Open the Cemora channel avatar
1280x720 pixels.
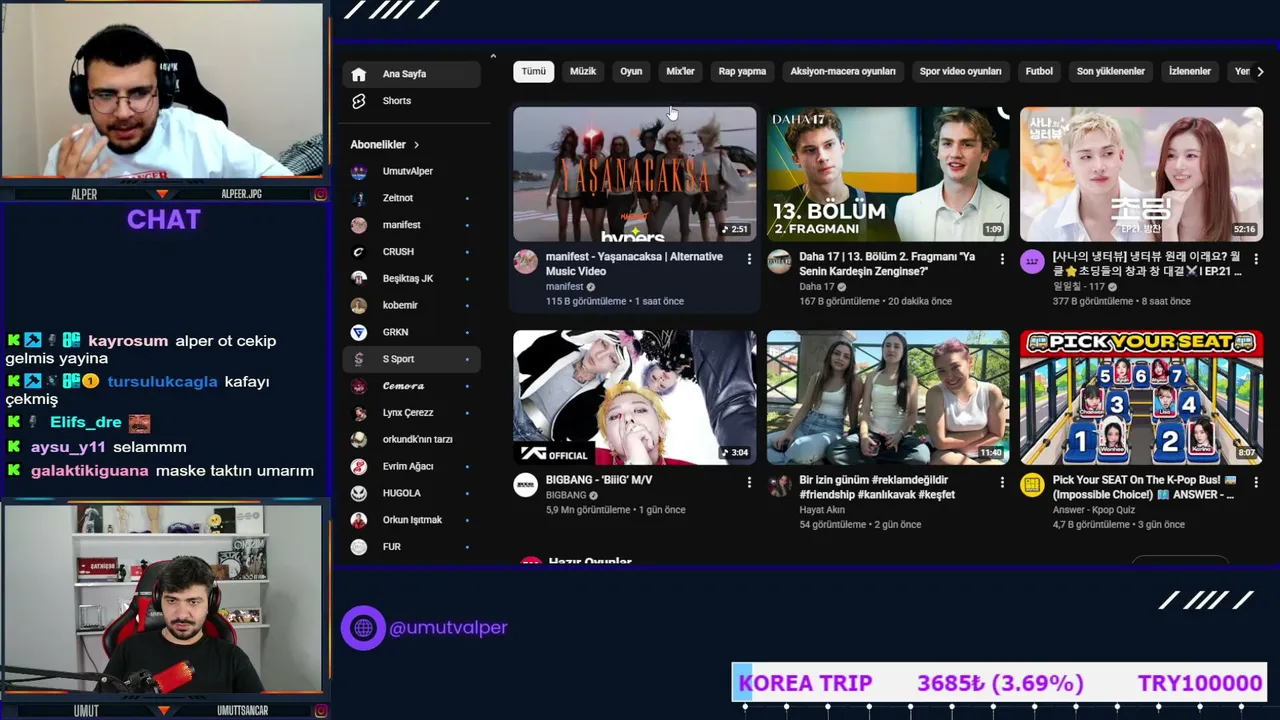359,386
